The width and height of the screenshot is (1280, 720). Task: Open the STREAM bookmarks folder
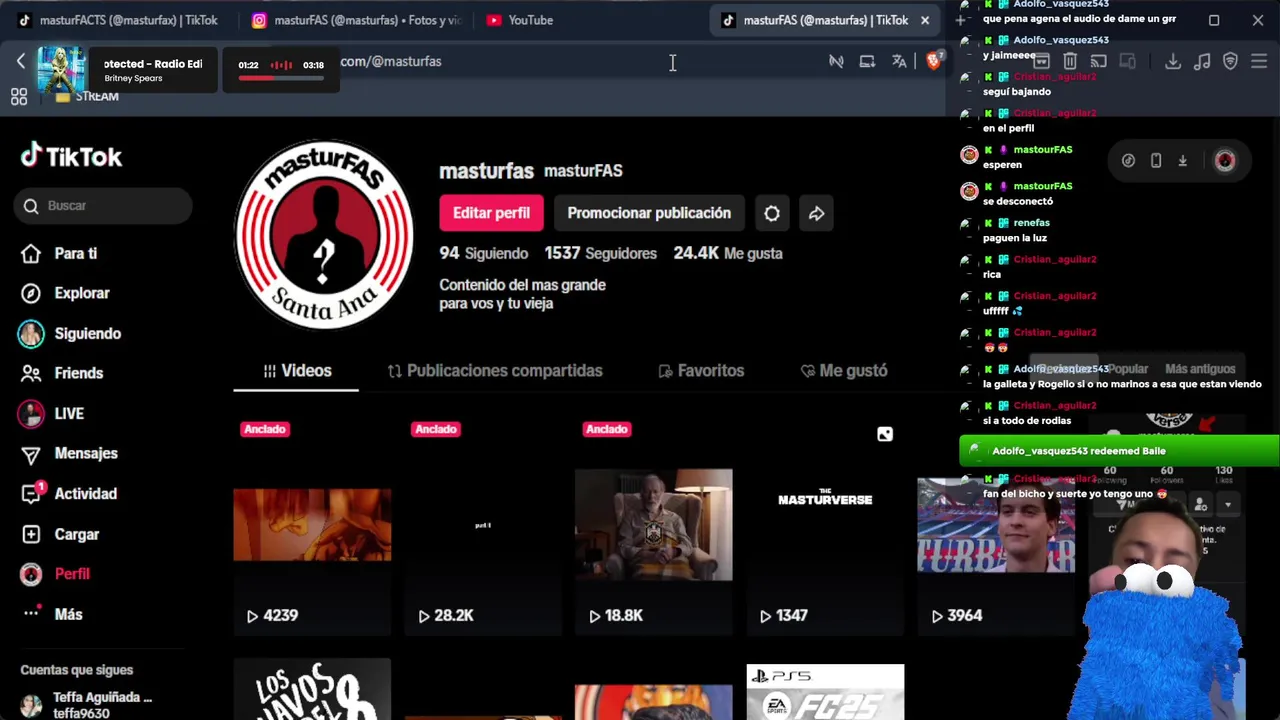tap(88, 96)
